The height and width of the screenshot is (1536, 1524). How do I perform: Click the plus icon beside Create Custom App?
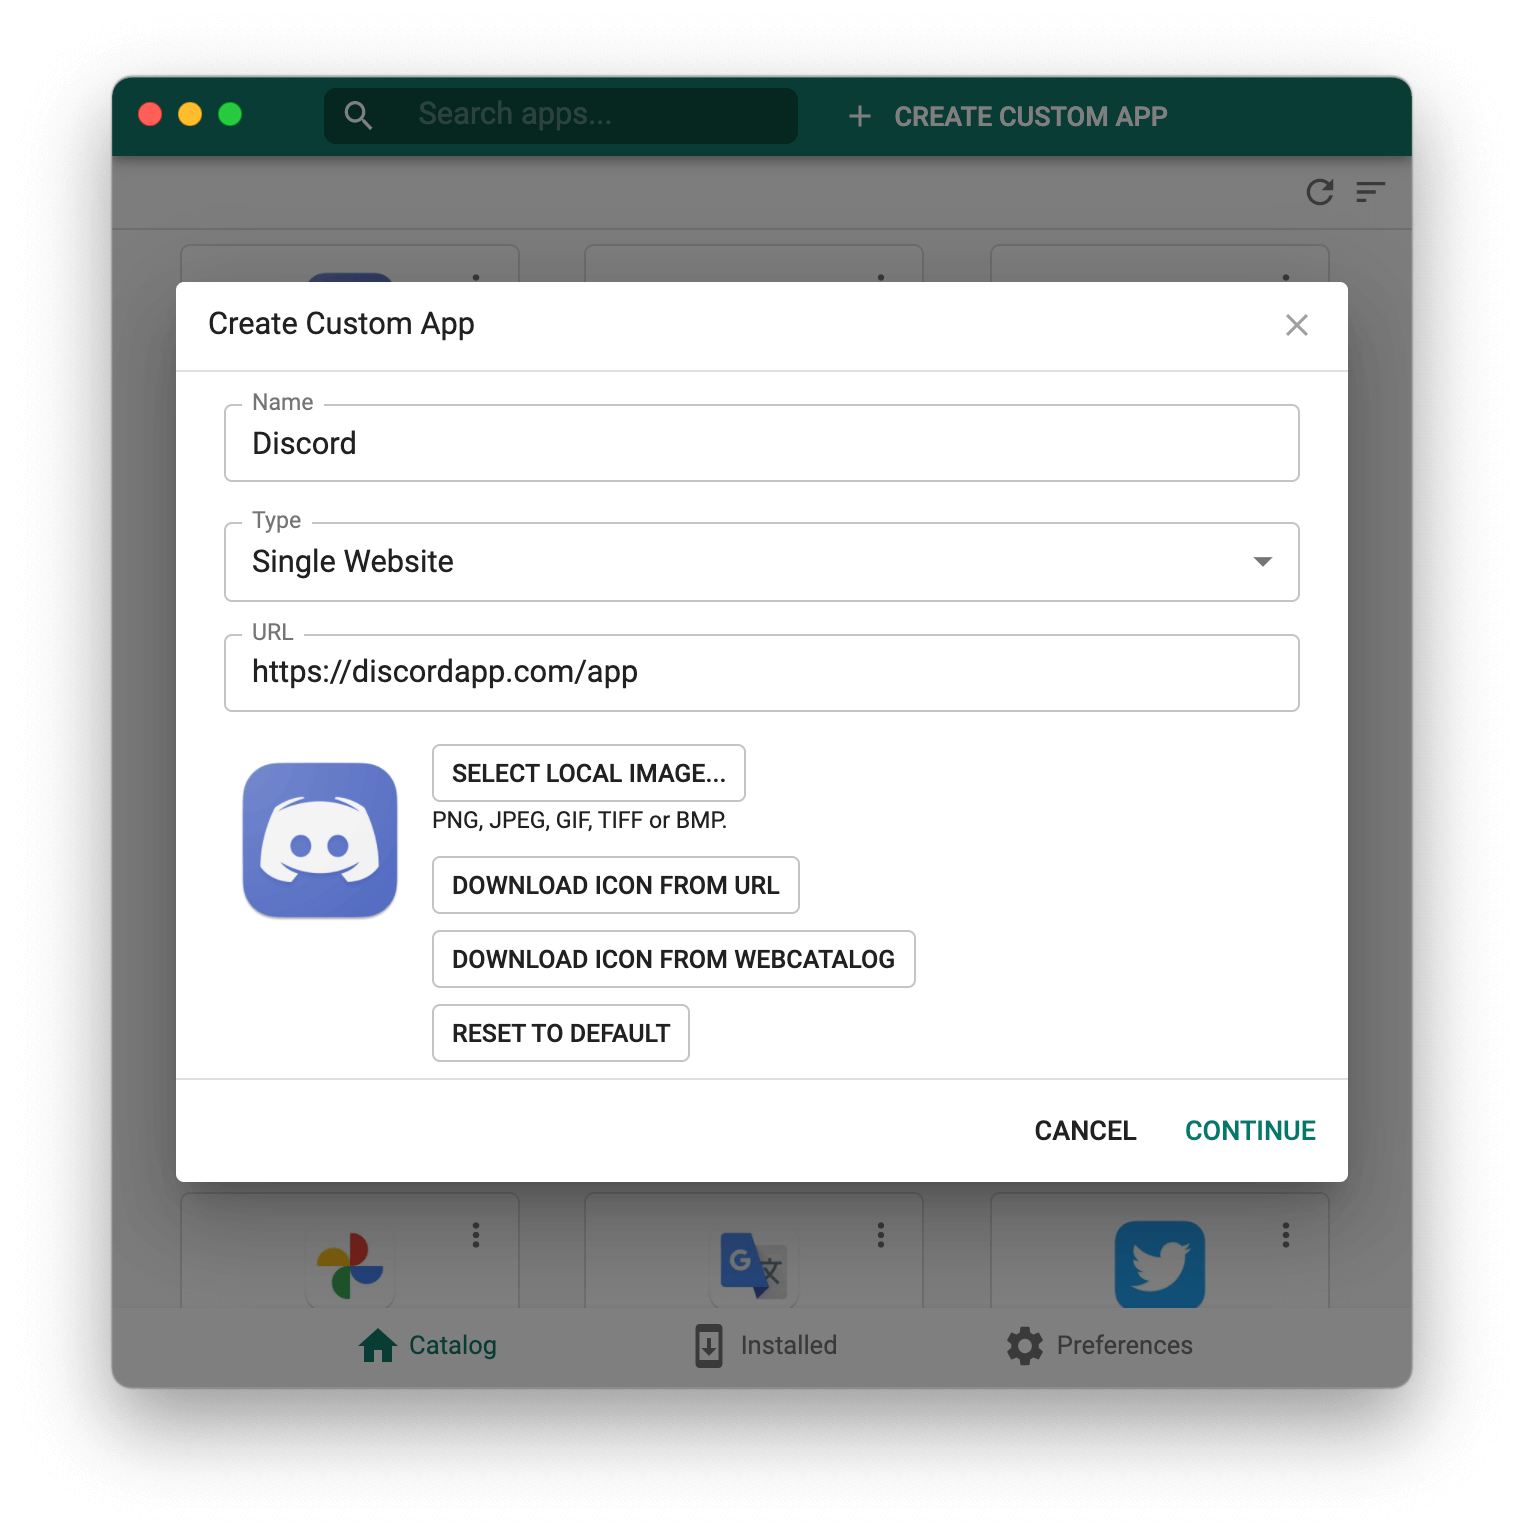tap(860, 117)
